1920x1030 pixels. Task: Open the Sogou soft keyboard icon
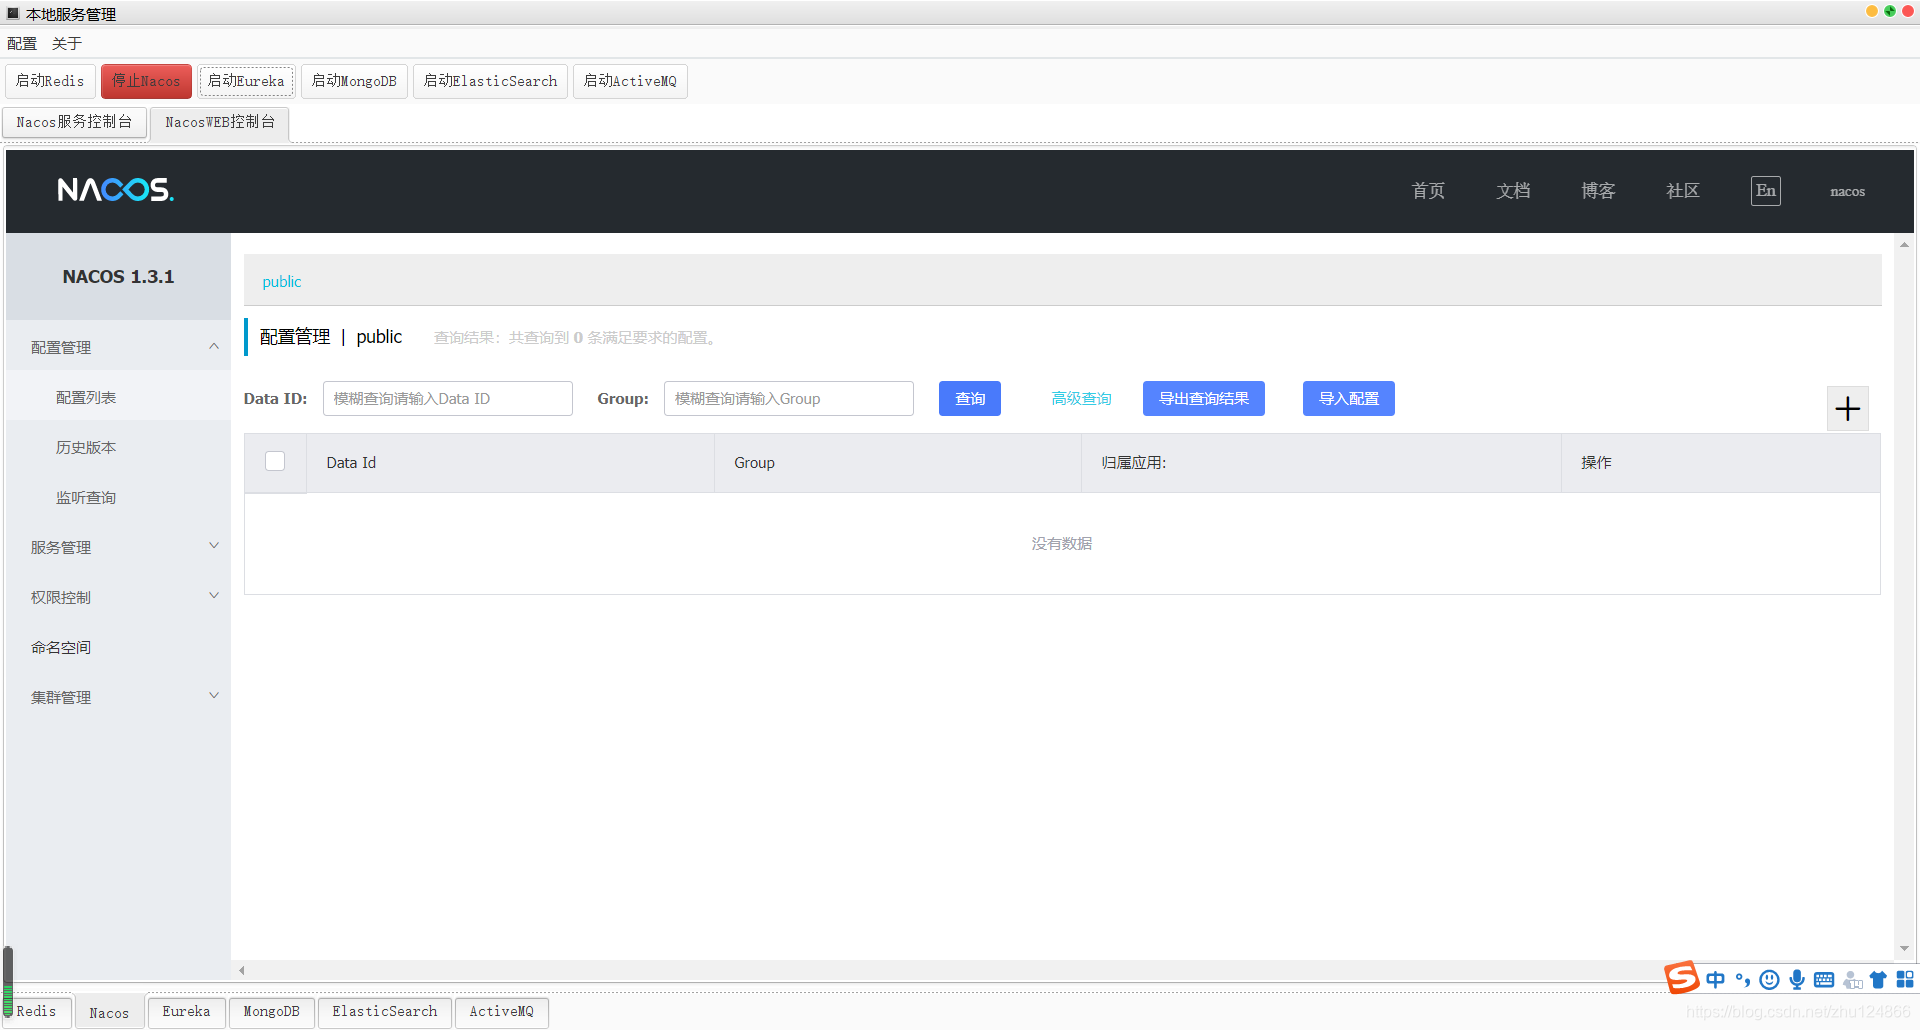[x=1824, y=980]
